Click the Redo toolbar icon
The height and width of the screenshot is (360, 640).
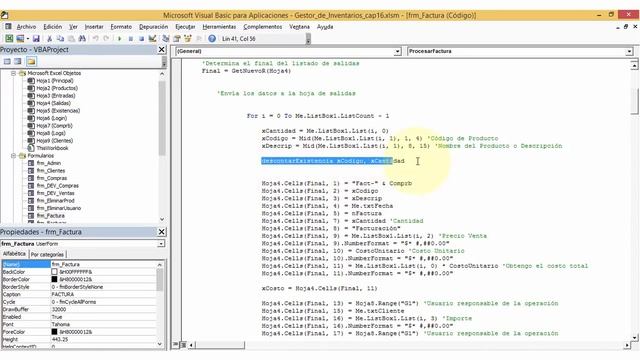(x=106, y=38)
